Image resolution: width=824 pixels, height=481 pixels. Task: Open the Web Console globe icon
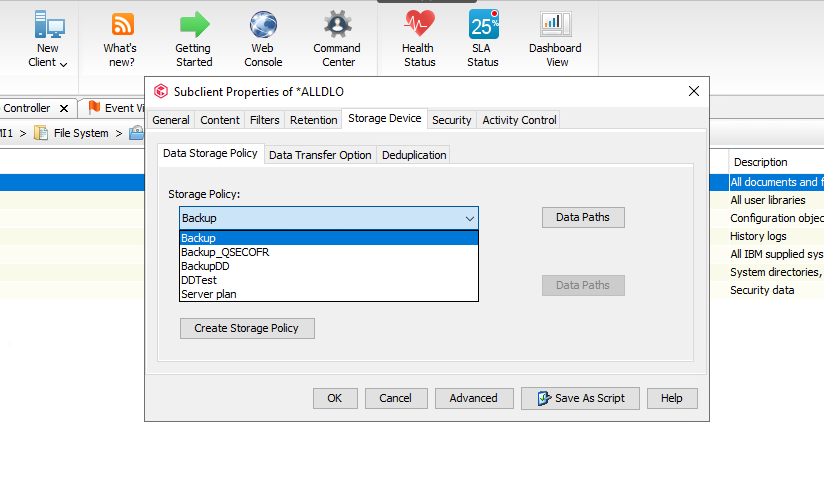[263, 25]
